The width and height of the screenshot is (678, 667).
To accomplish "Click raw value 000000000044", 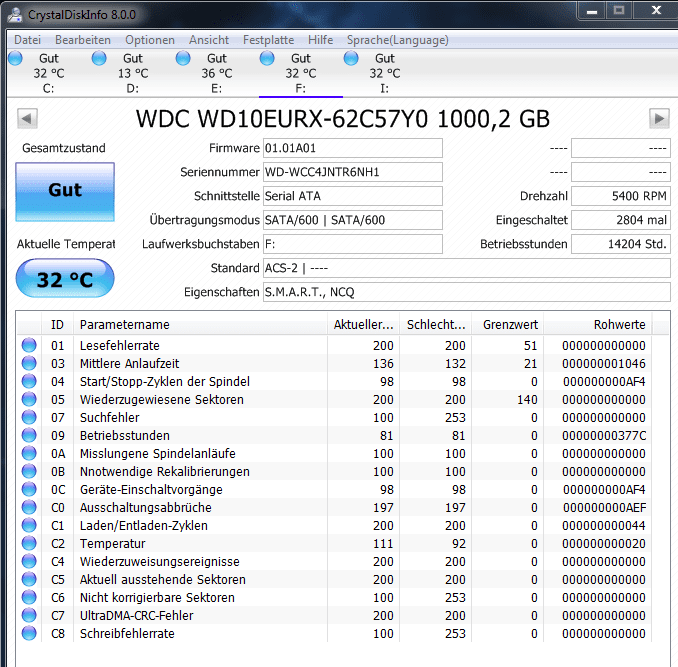I will pyautogui.click(x=604, y=526).
